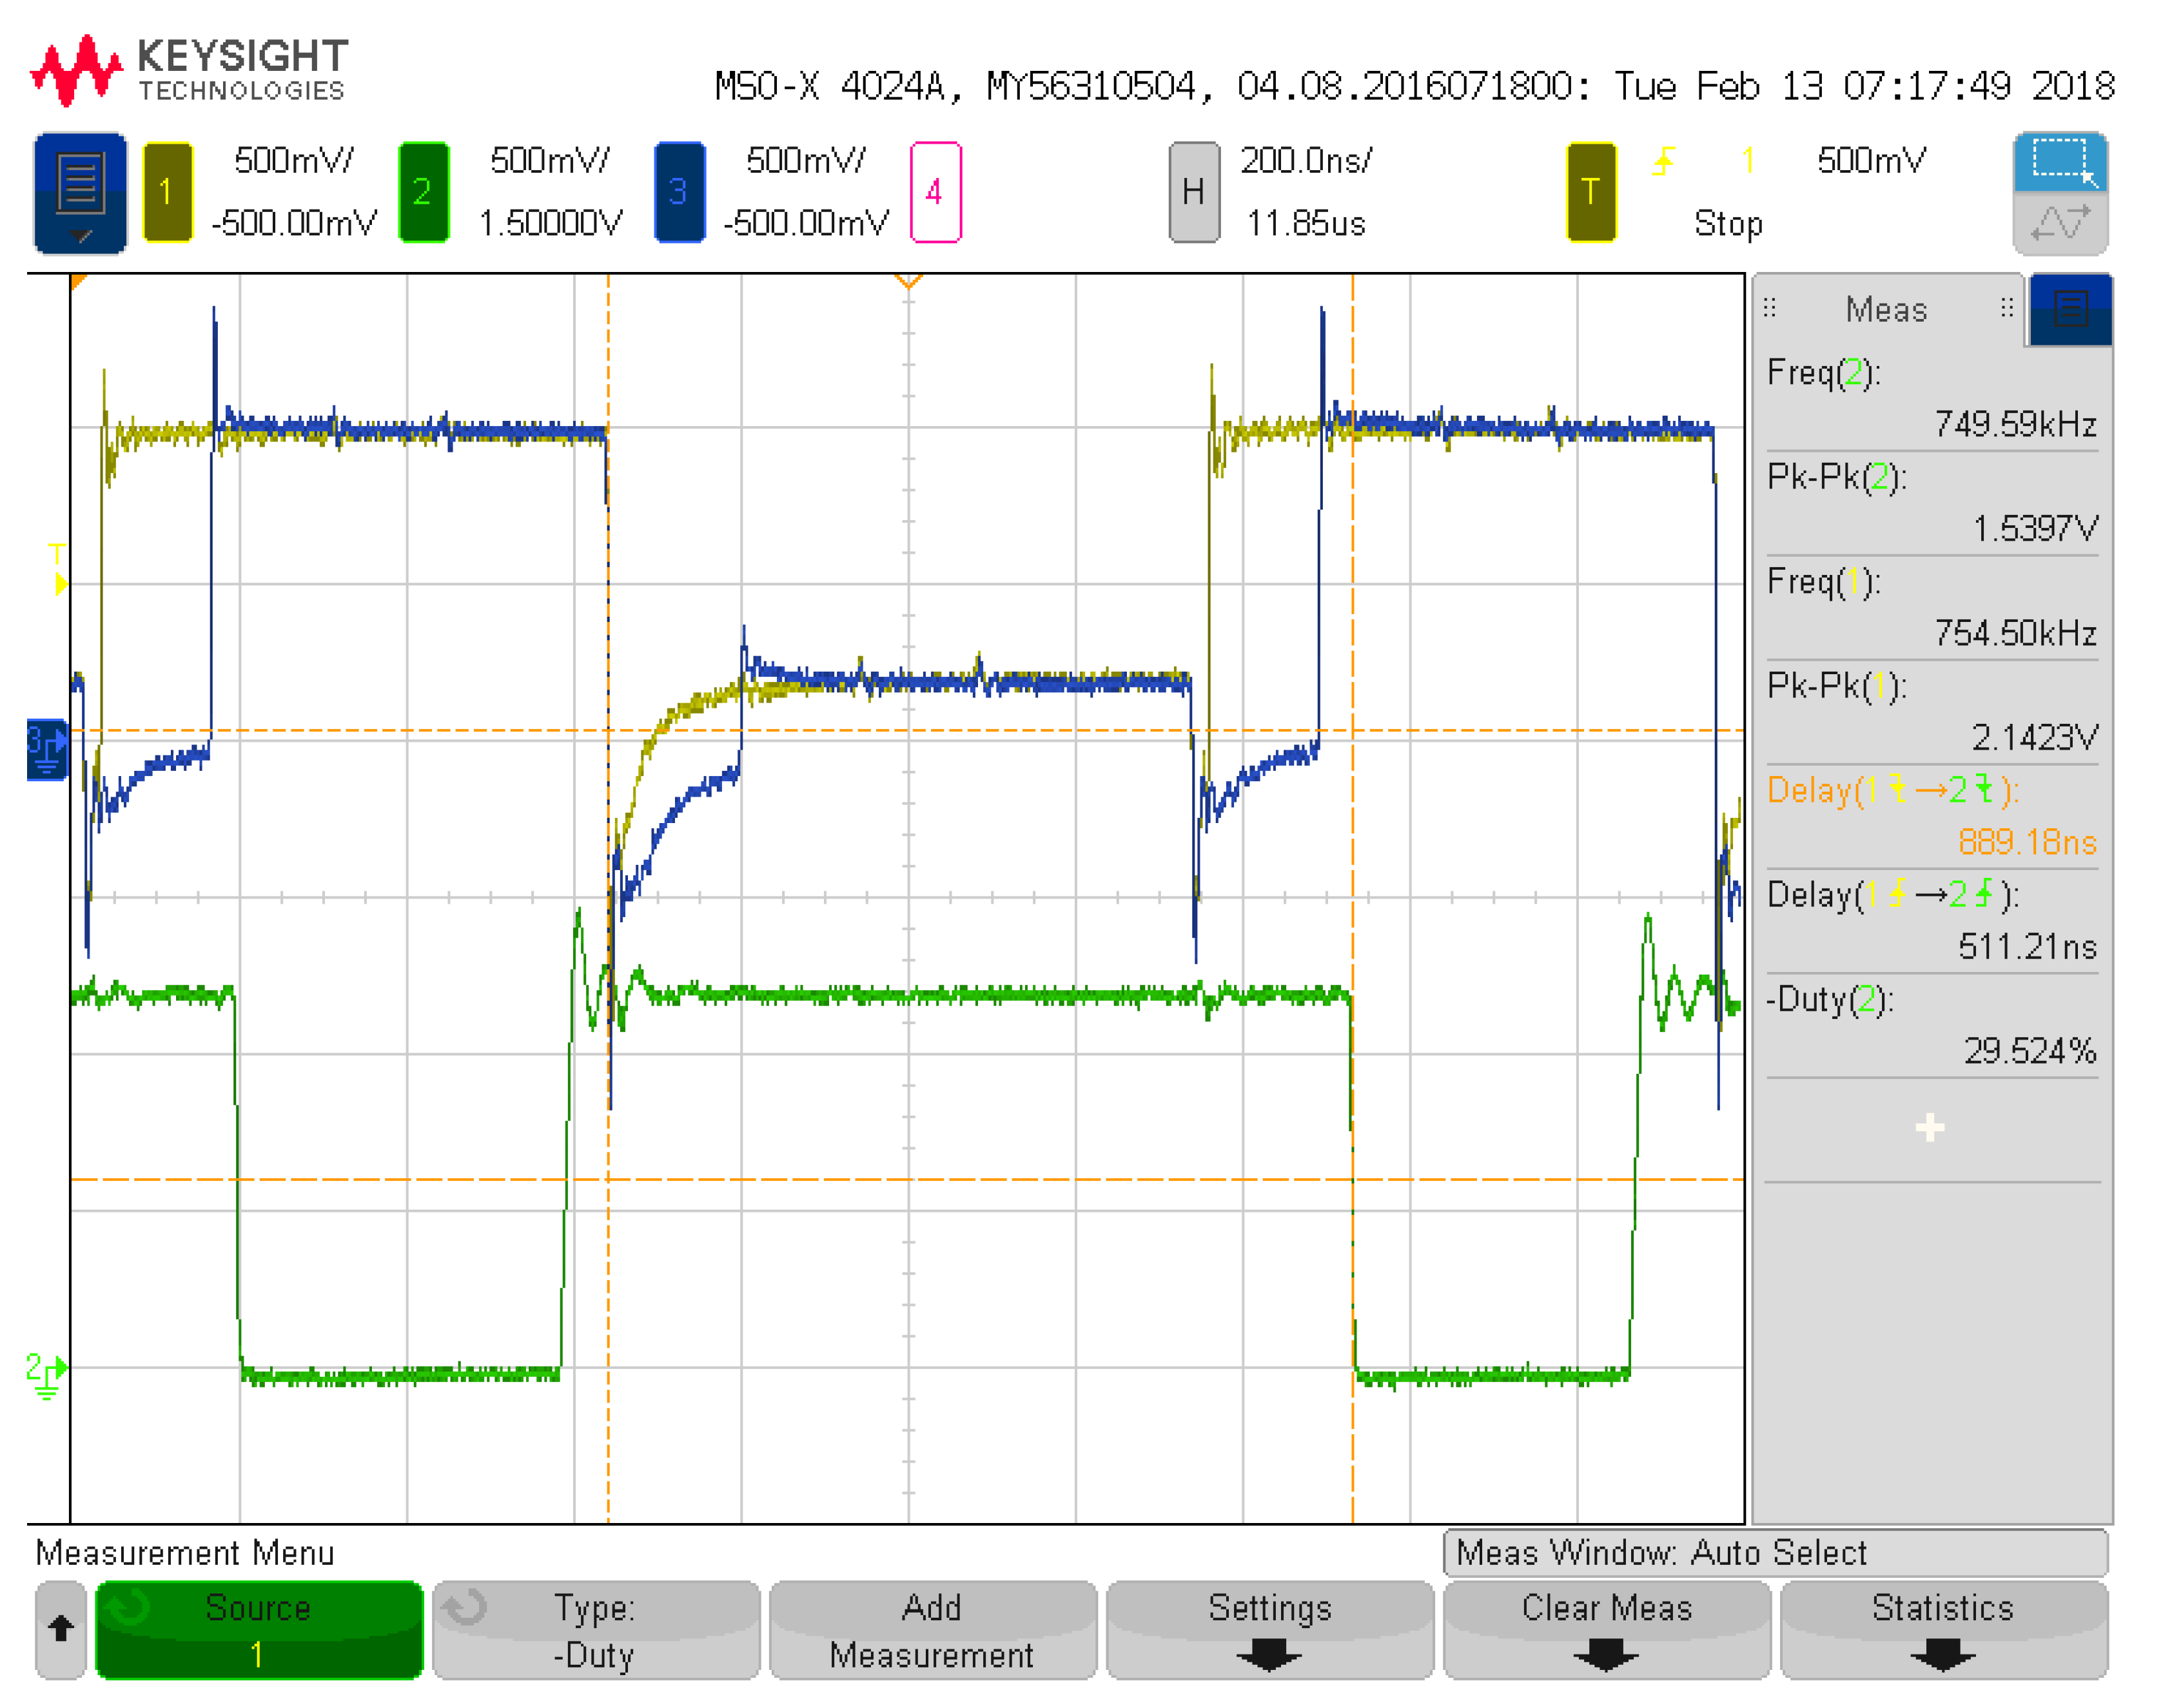Click the zoom box selection icon
Image resolution: width=2163 pixels, height=1708 pixels.
(2061, 162)
